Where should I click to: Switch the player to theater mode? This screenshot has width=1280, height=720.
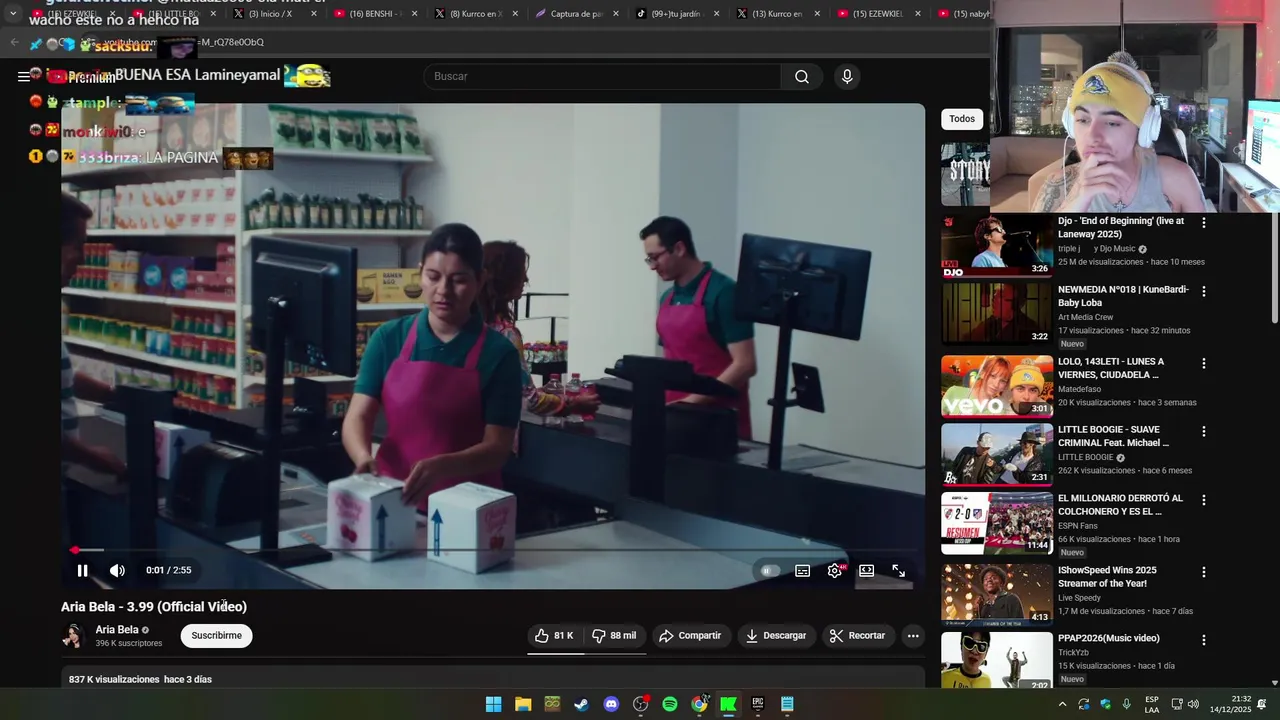(x=866, y=570)
